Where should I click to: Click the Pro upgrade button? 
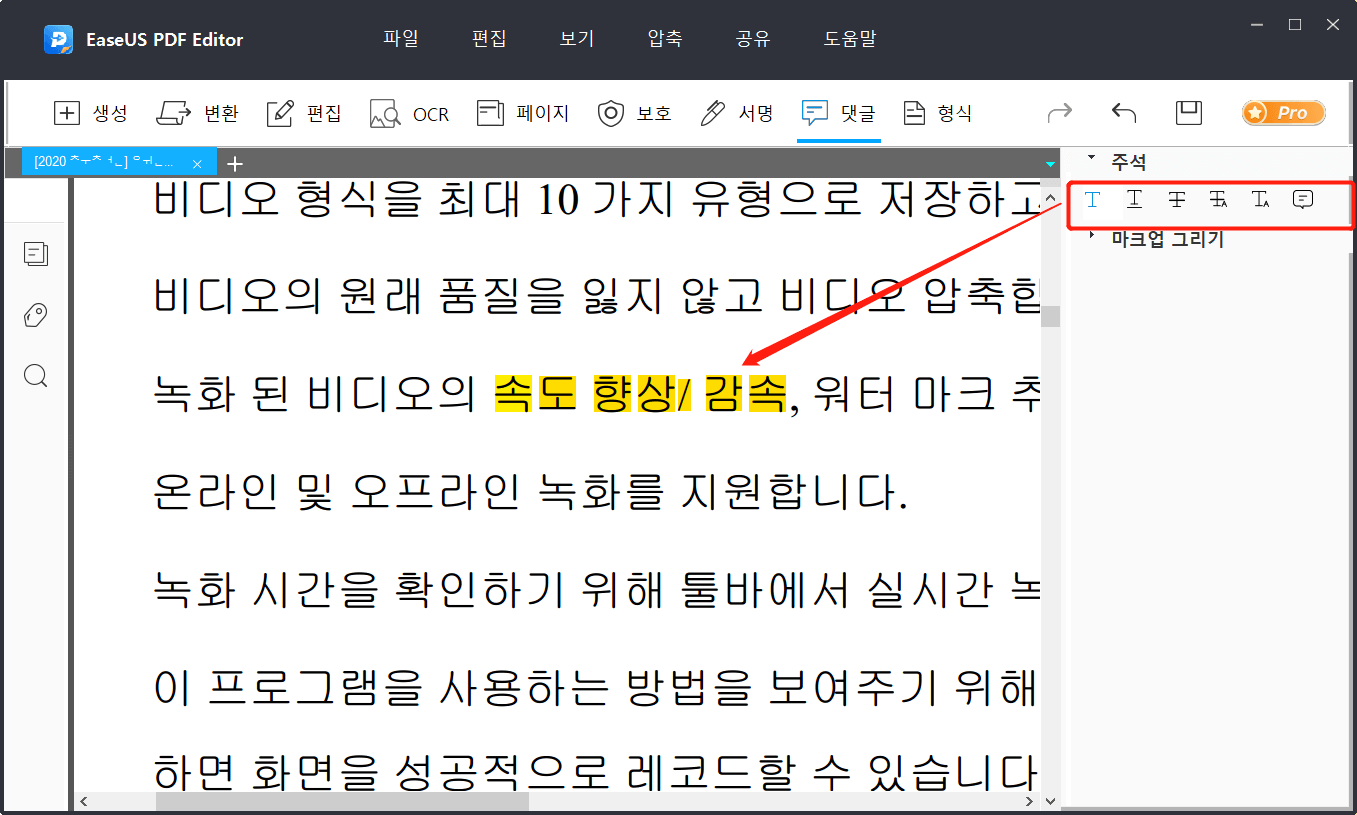coord(1283,113)
